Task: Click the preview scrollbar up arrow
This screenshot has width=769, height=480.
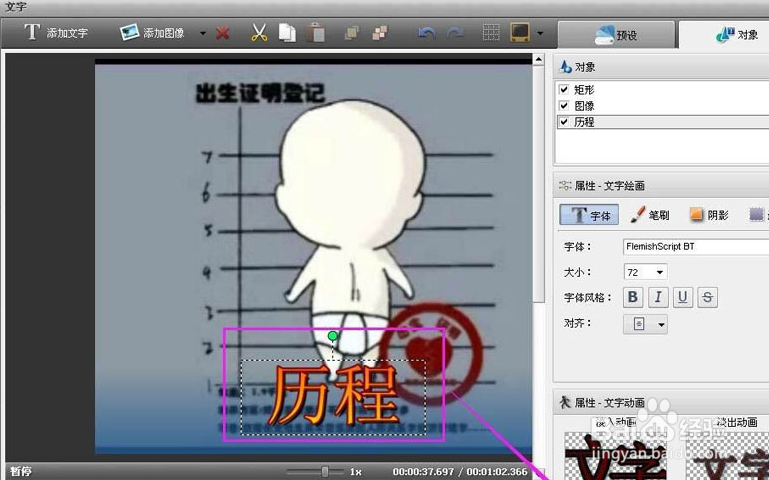Action: [x=538, y=60]
